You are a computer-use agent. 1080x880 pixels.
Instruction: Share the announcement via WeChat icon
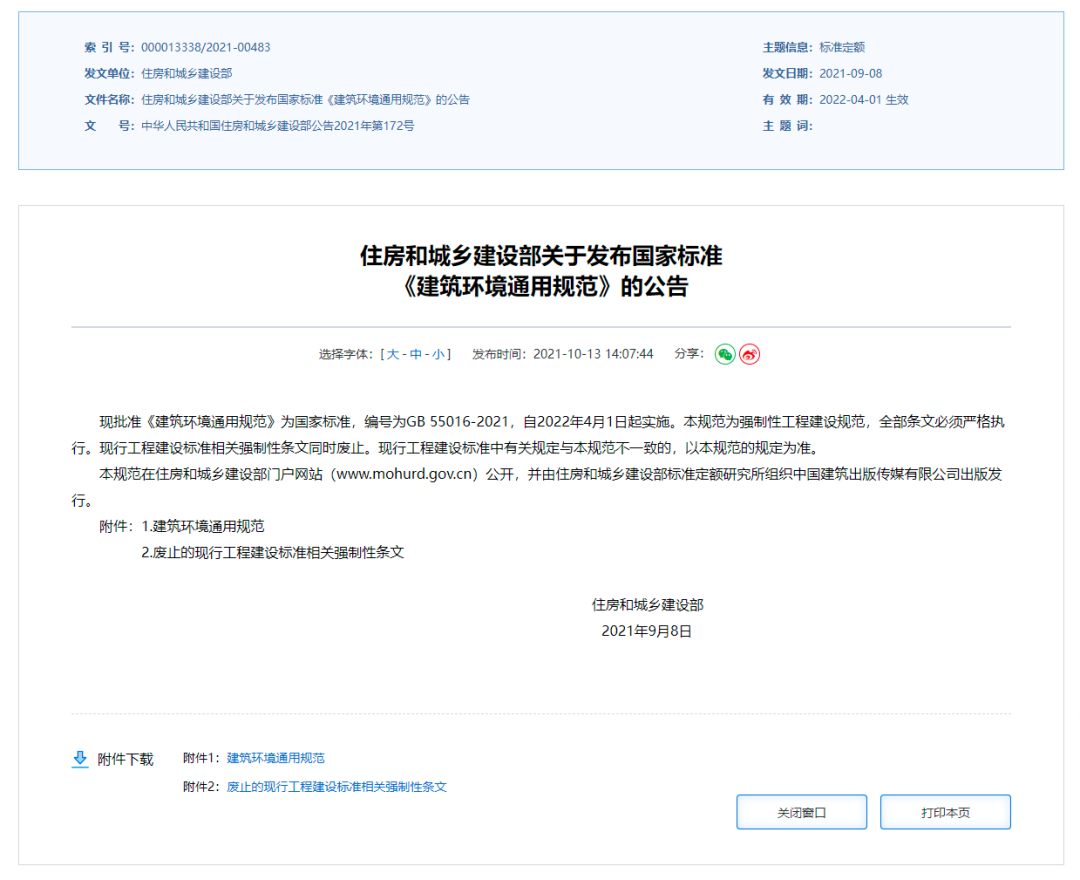point(725,354)
